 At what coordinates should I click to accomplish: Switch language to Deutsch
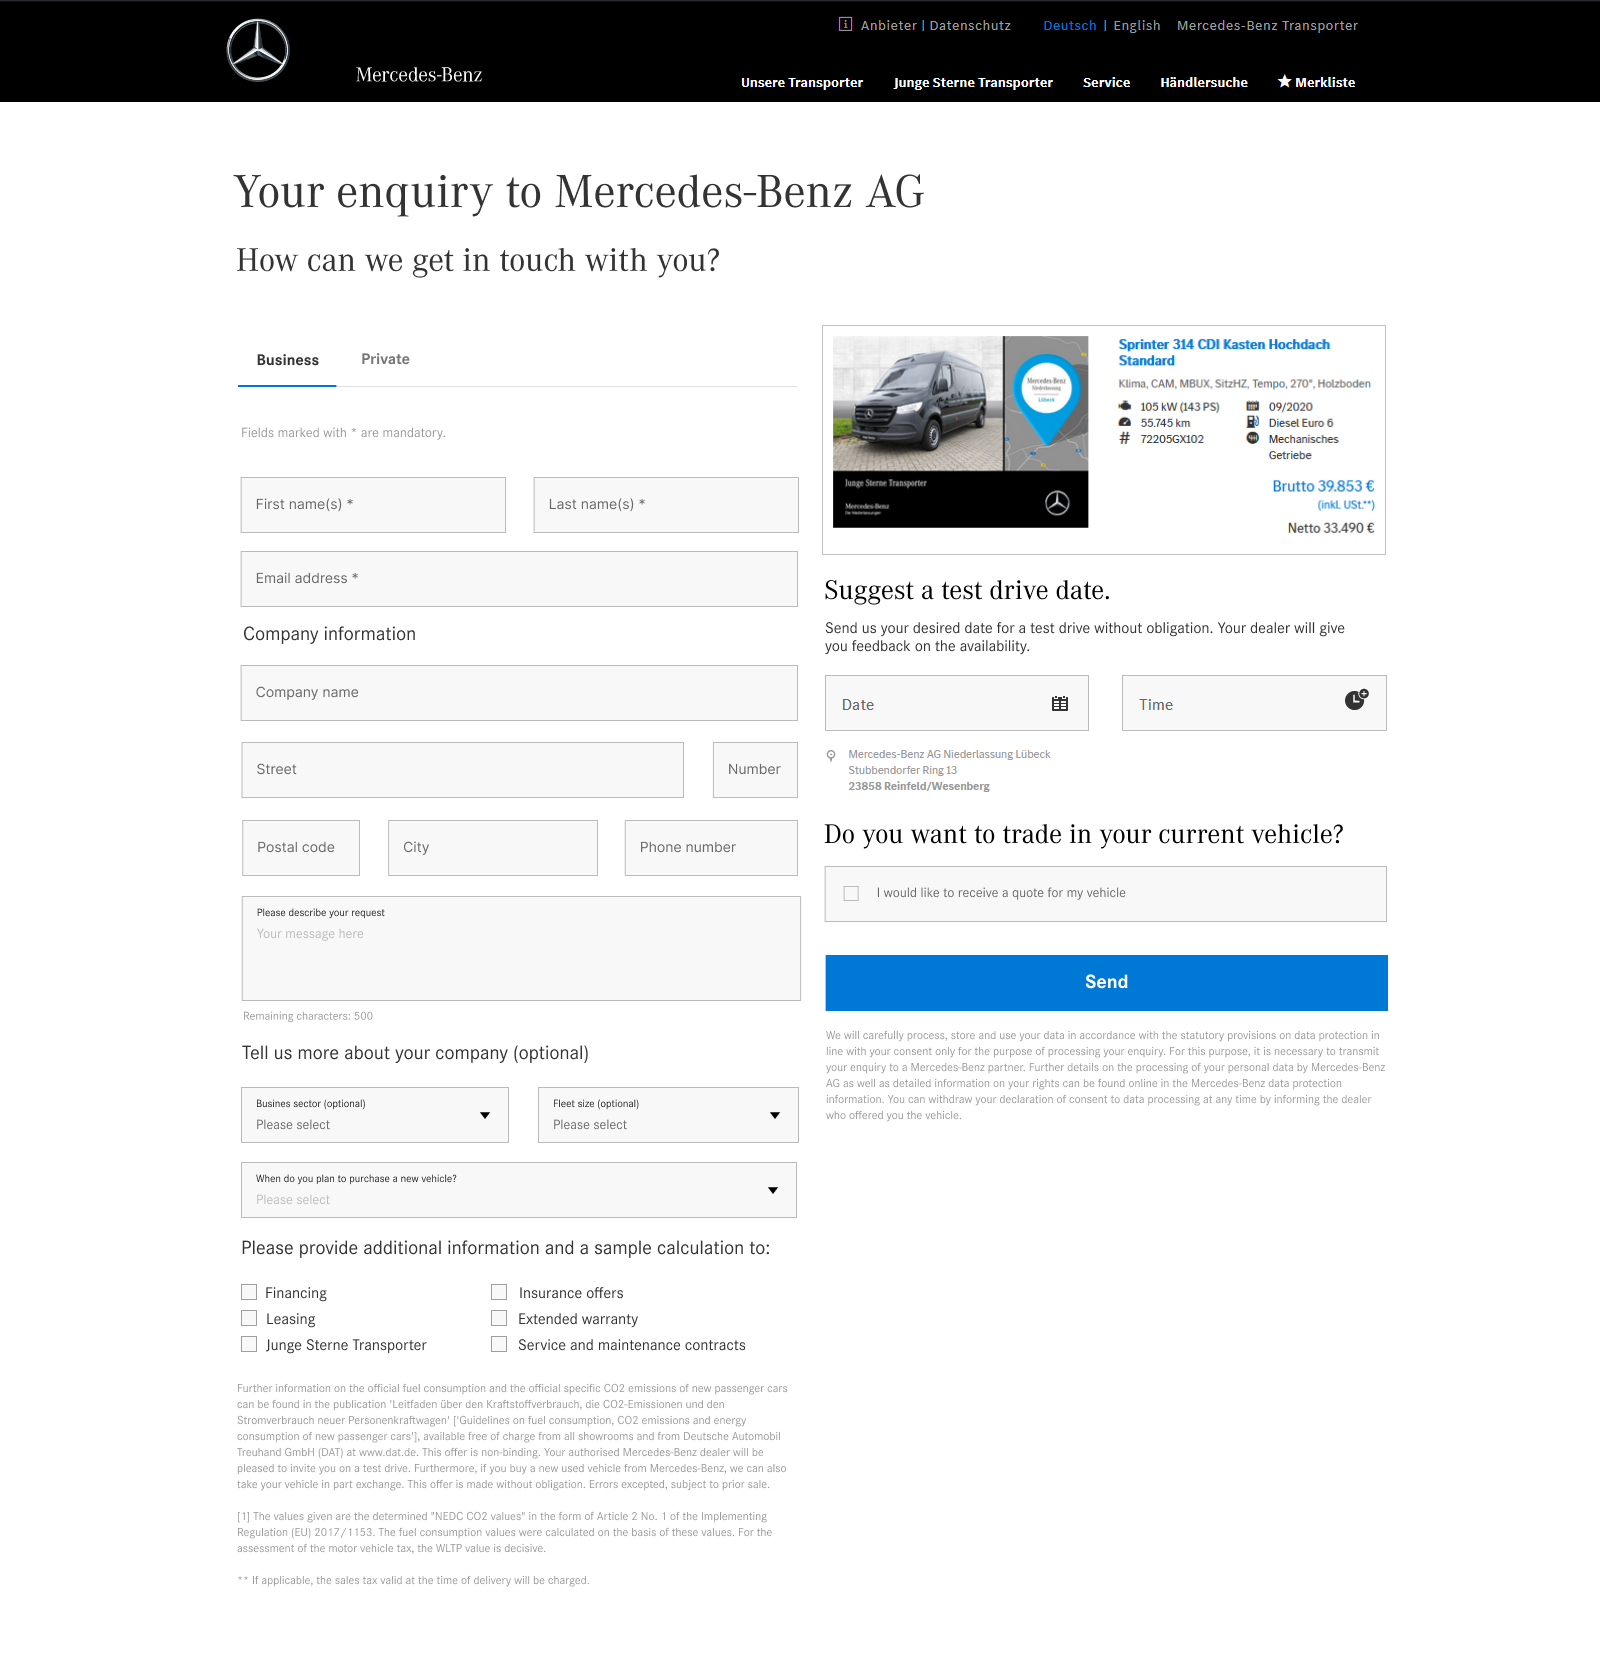(1070, 25)
